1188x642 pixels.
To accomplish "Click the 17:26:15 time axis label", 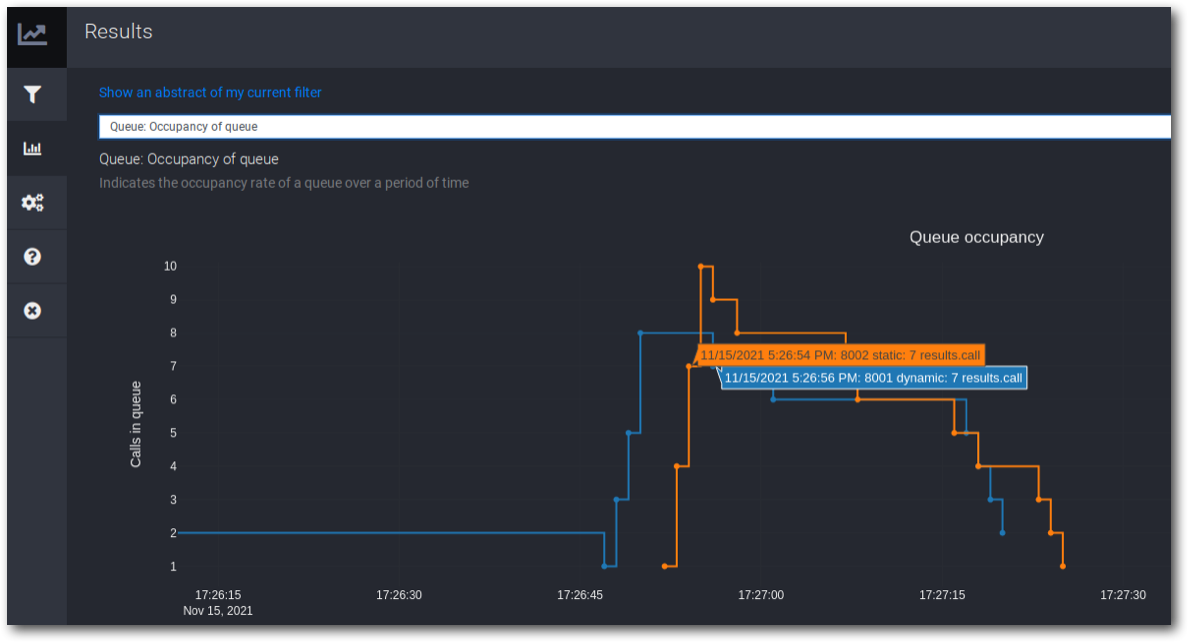I will pyautogui.click(x=218, y=595).
